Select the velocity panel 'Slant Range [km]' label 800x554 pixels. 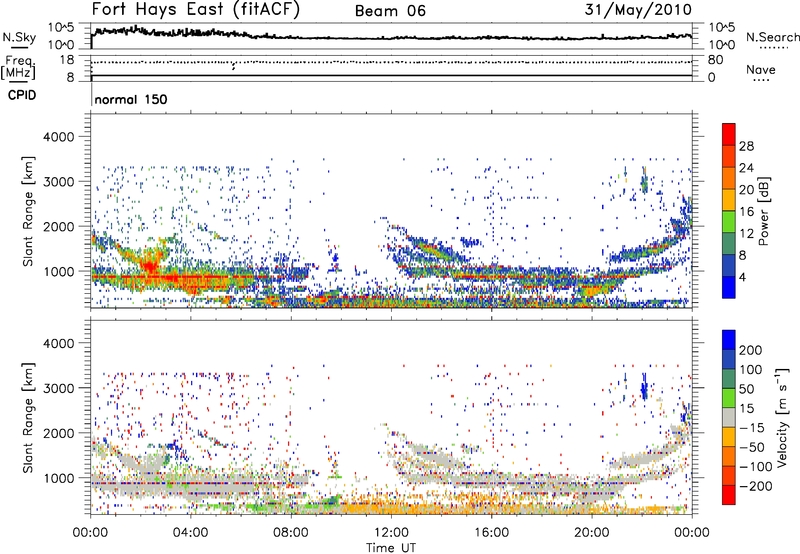(28, 417)
